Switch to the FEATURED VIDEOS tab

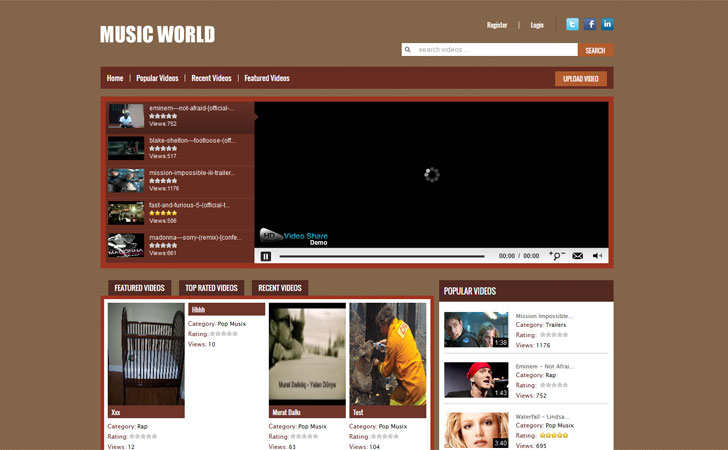tap(139, 288)
